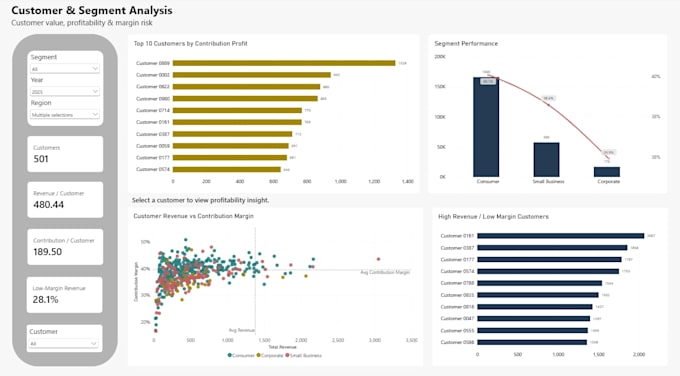
Task: Open the Customer slicer dropdown
Action: coord(63,343)
